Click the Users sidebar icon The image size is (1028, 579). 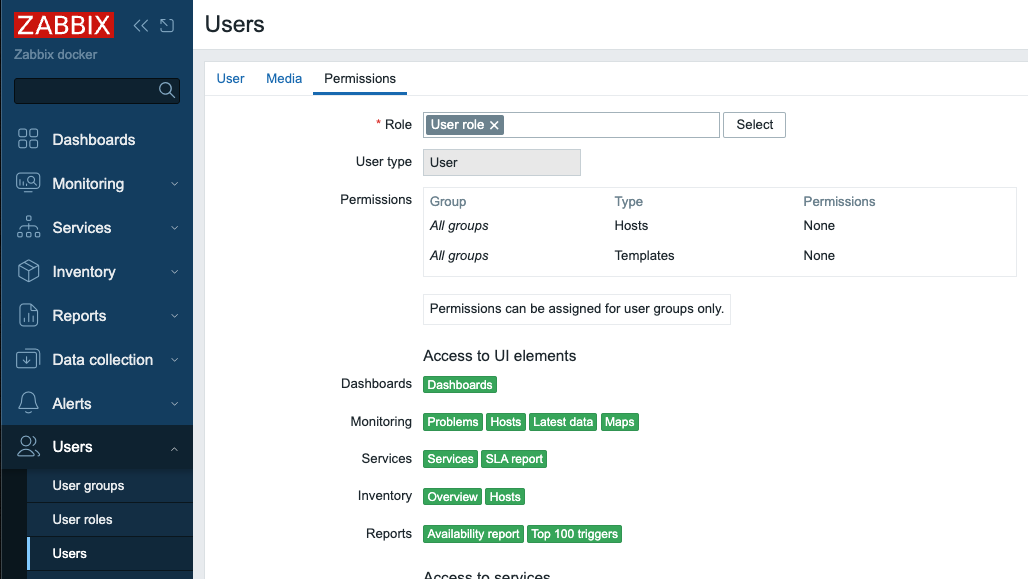click(27, 447)
